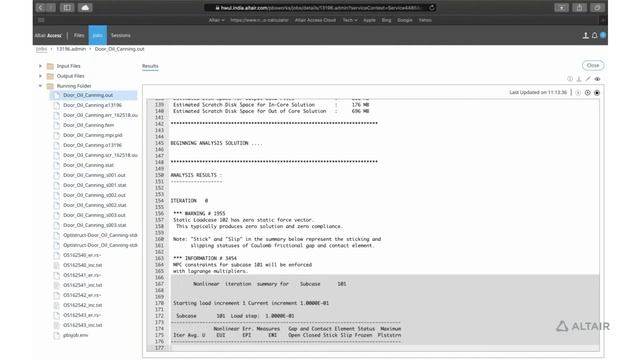Switch to the Files tab
This screenshot has height=360, width=640.
click(79, 36)
